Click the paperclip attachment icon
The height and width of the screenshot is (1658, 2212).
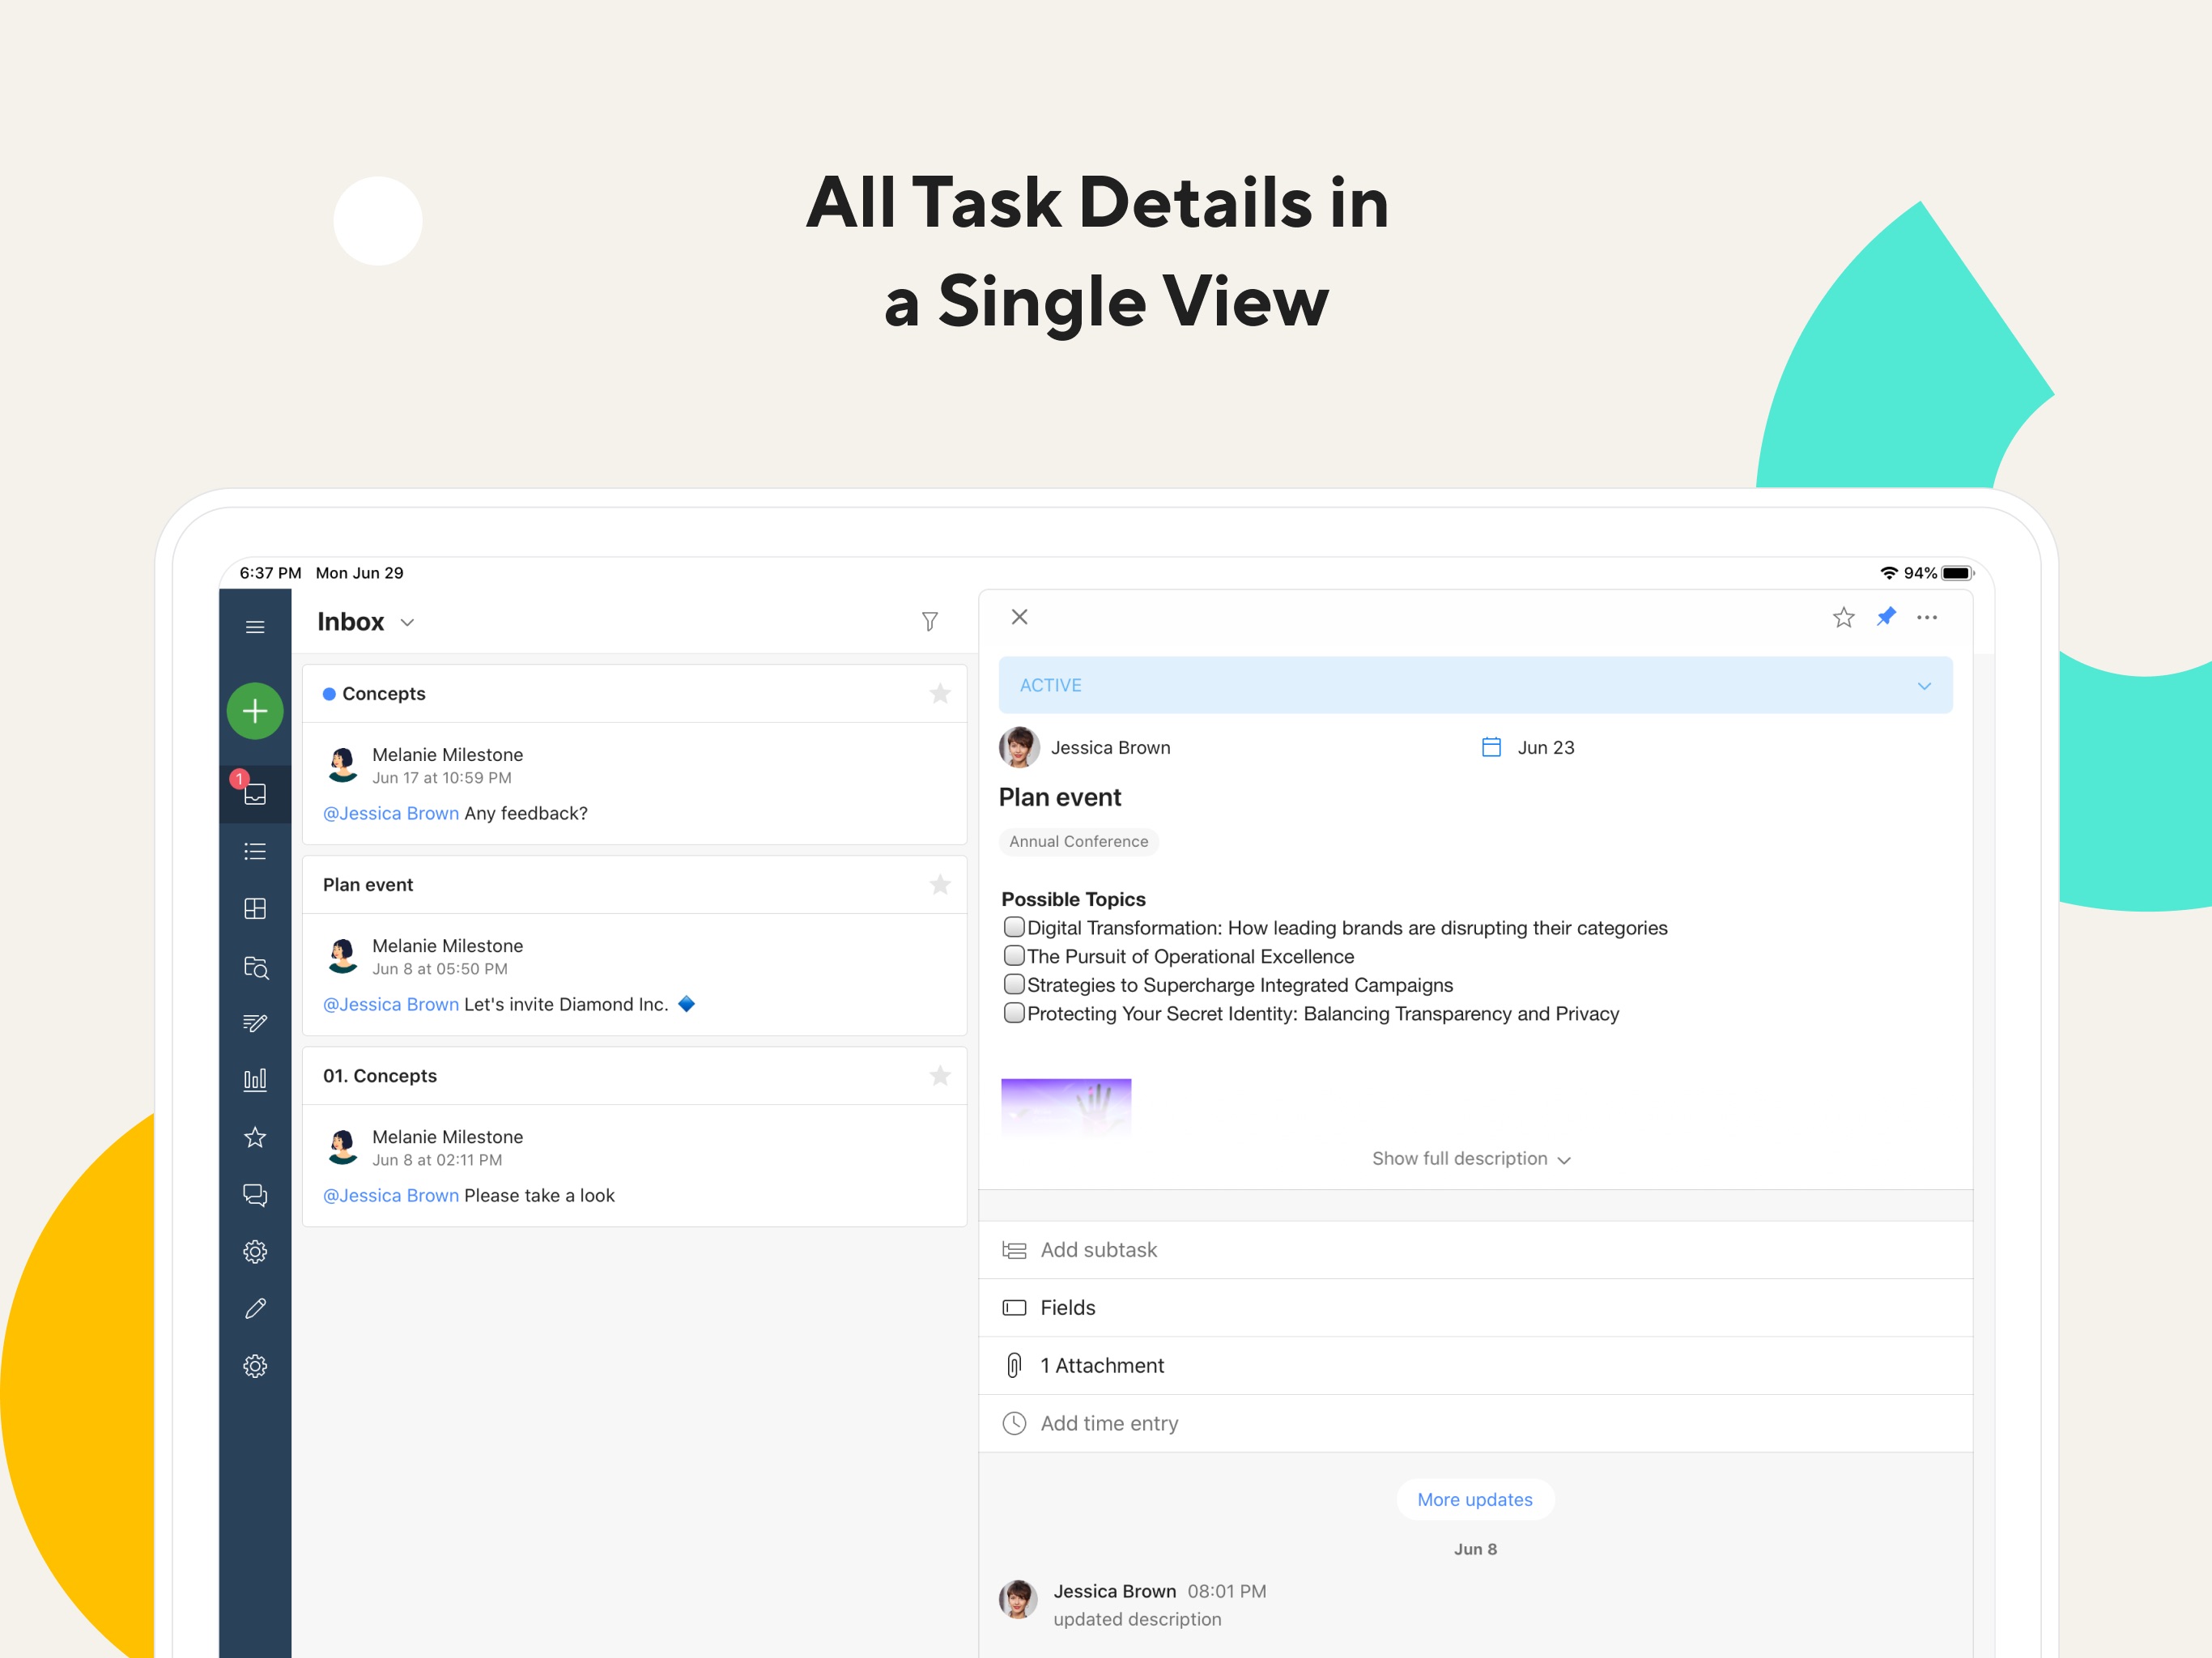click(1014, 1365)
